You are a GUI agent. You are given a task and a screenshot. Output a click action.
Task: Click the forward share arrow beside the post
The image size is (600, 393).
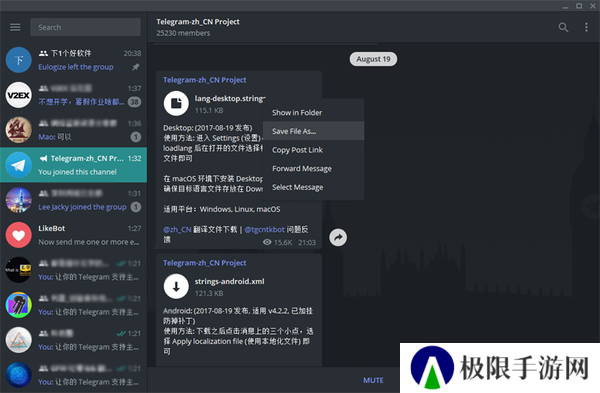coord(338,238)
